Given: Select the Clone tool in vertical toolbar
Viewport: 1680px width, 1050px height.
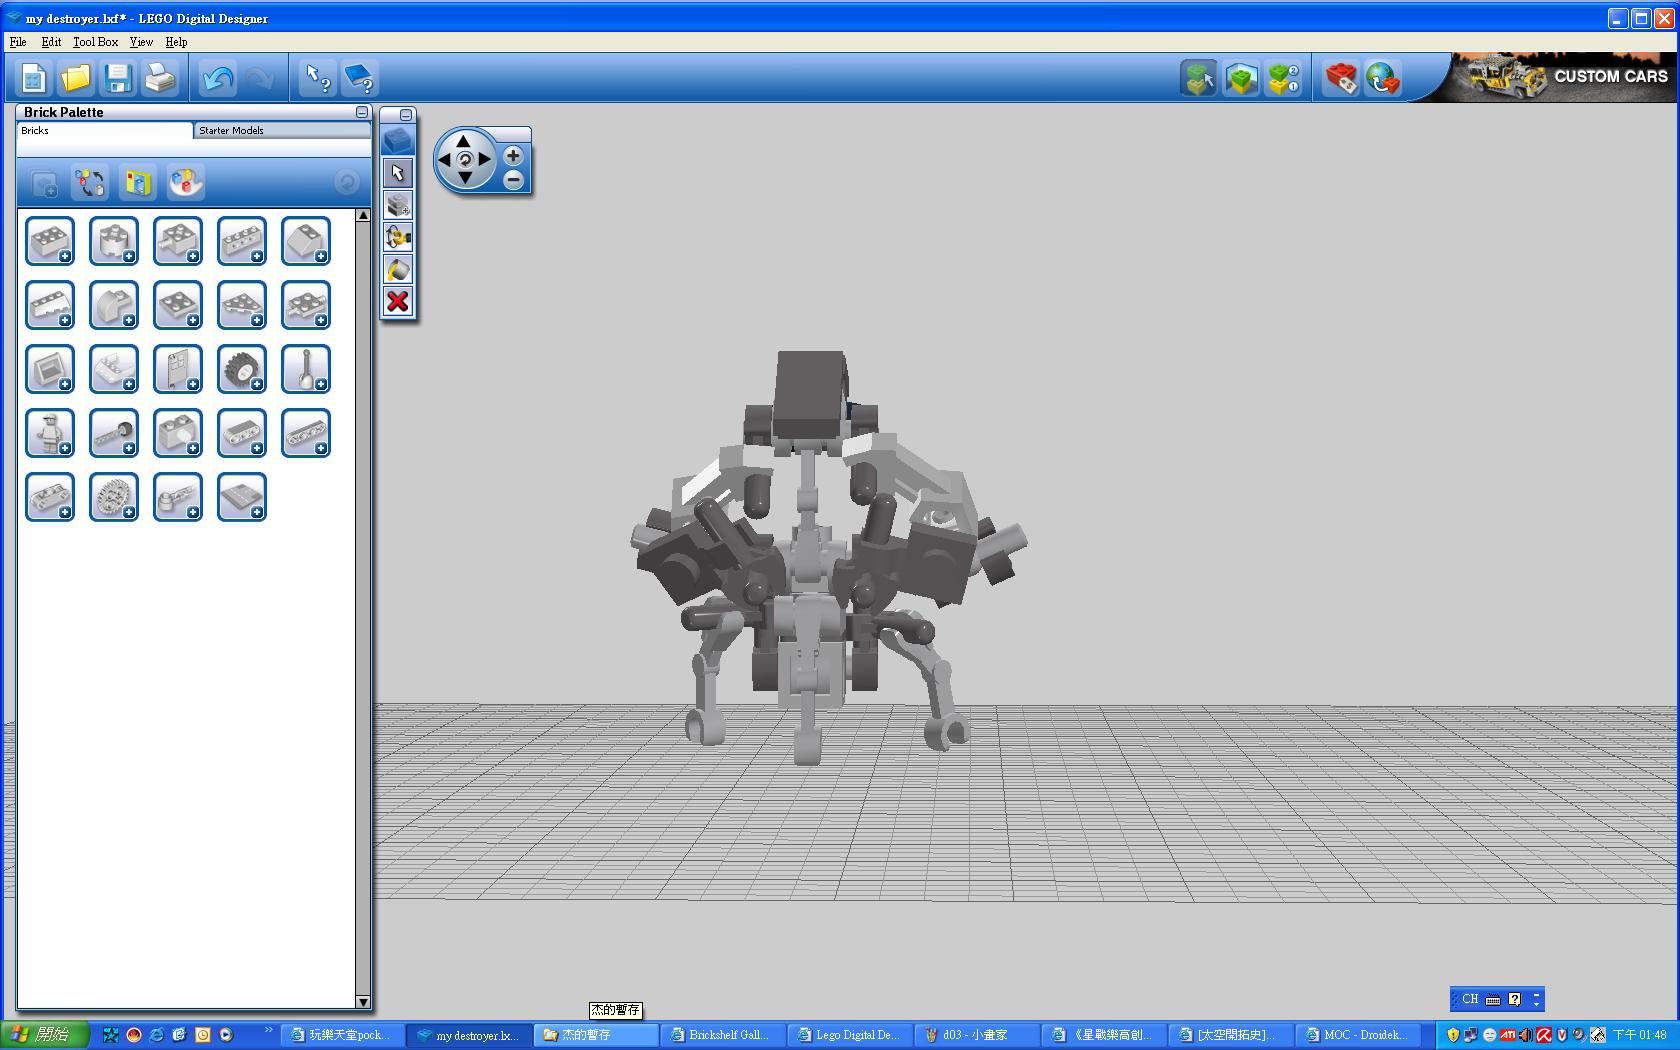Looking at the screenshot, I should (x=398, y=205).
